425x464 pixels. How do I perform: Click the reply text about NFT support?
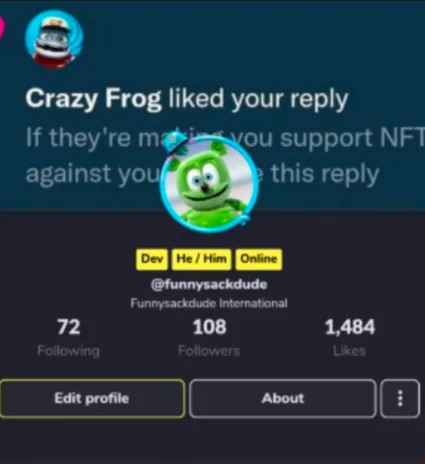(225, 155)
